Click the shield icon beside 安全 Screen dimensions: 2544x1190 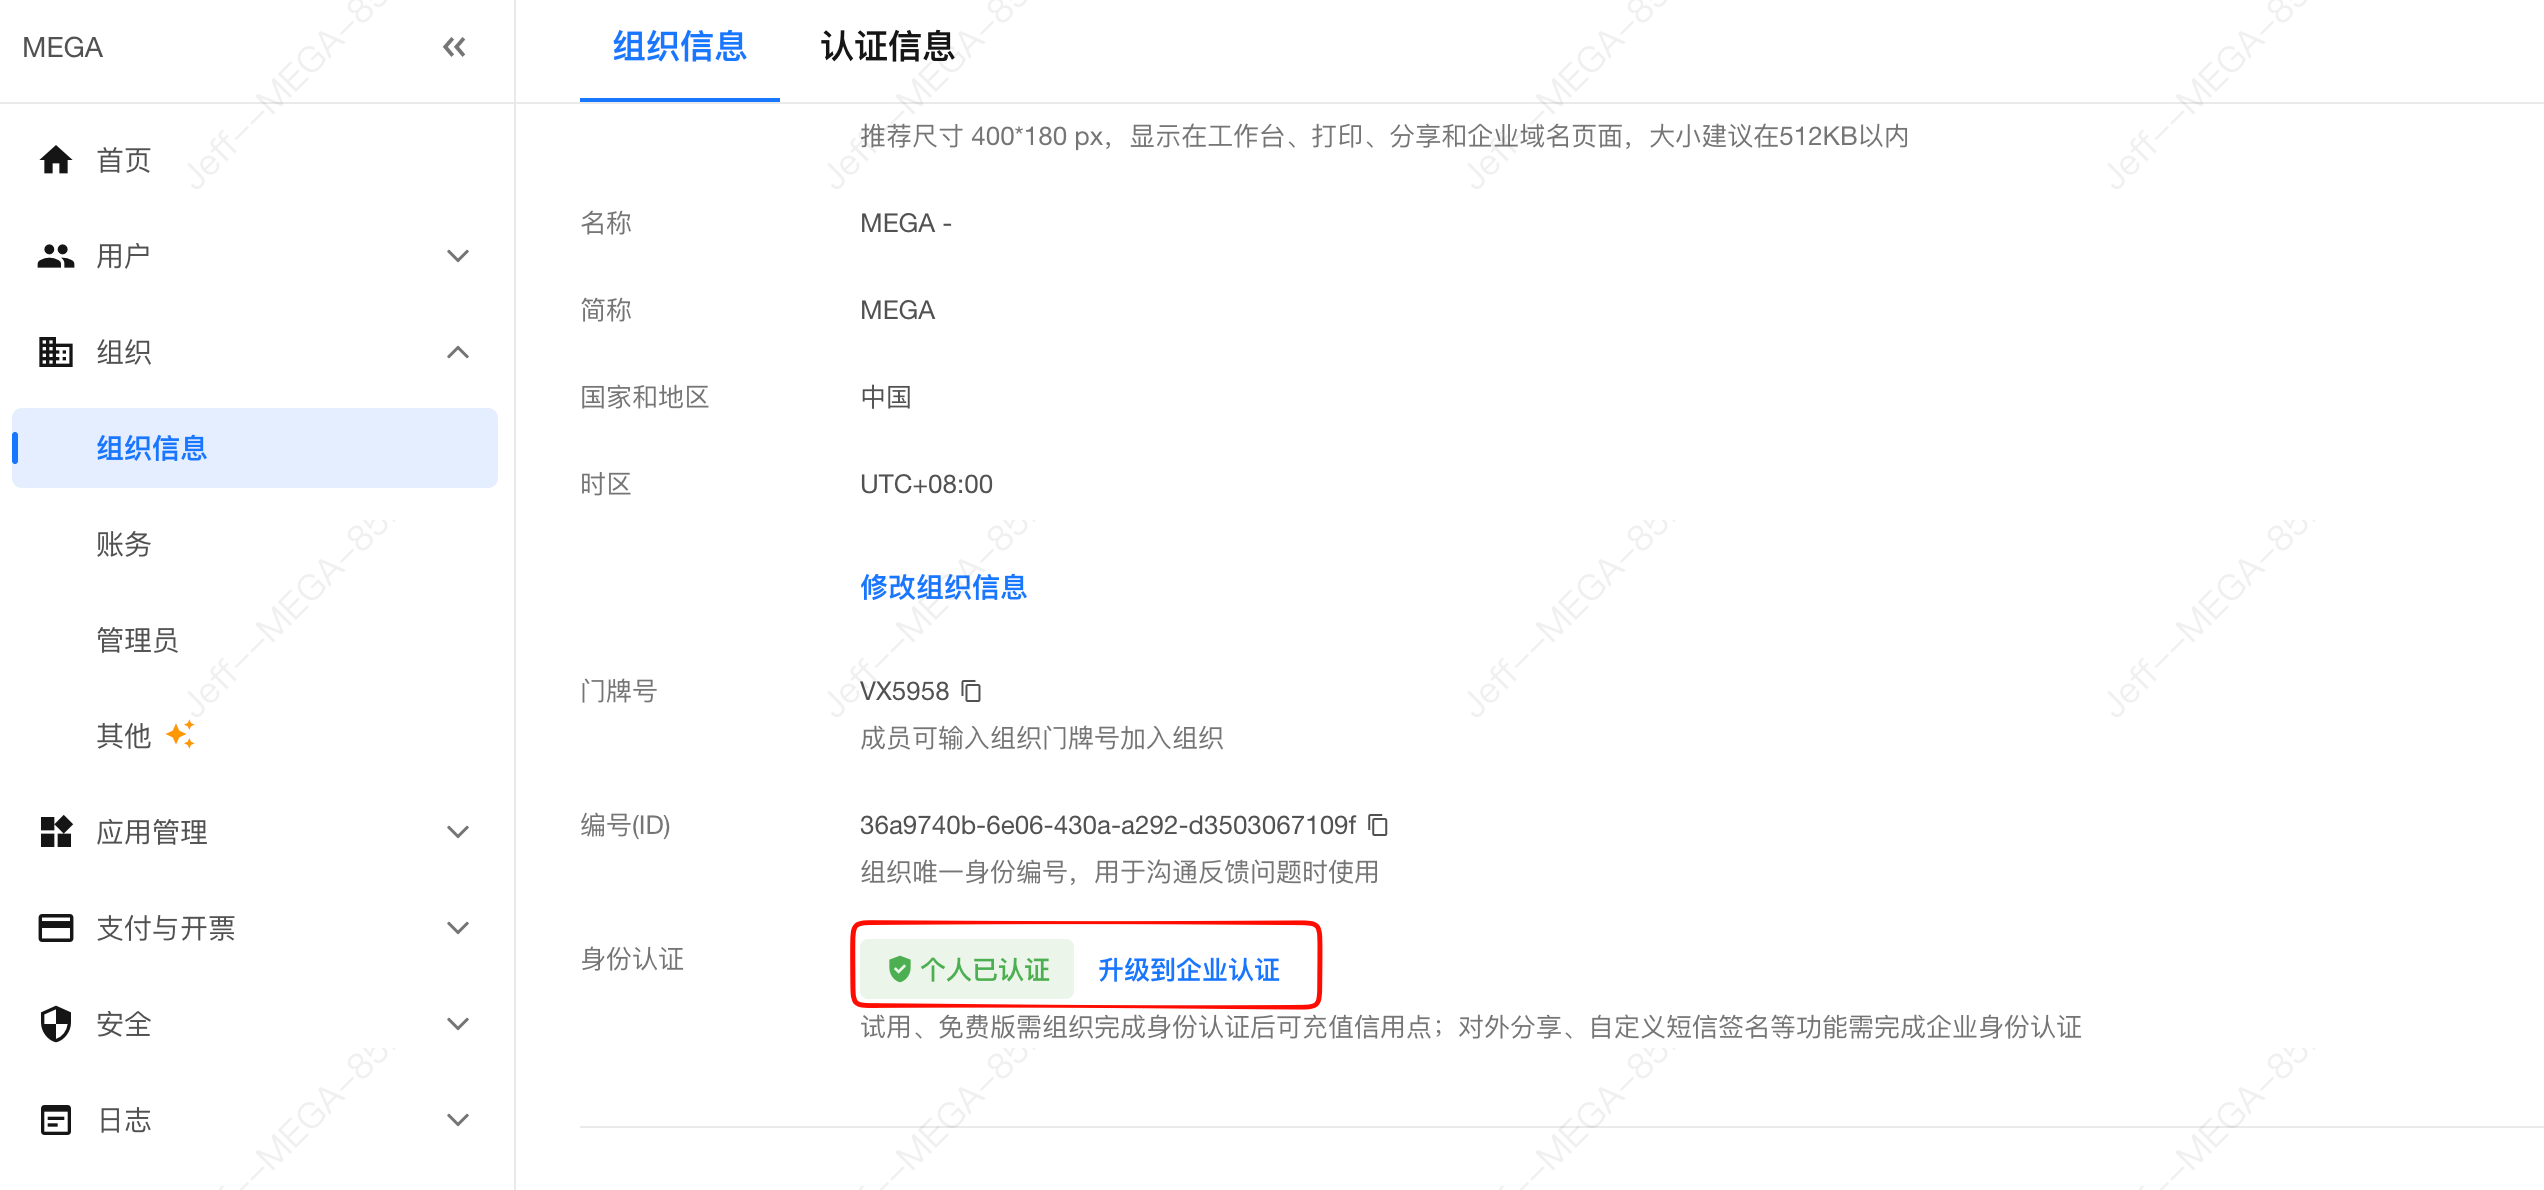[56, 1024]
